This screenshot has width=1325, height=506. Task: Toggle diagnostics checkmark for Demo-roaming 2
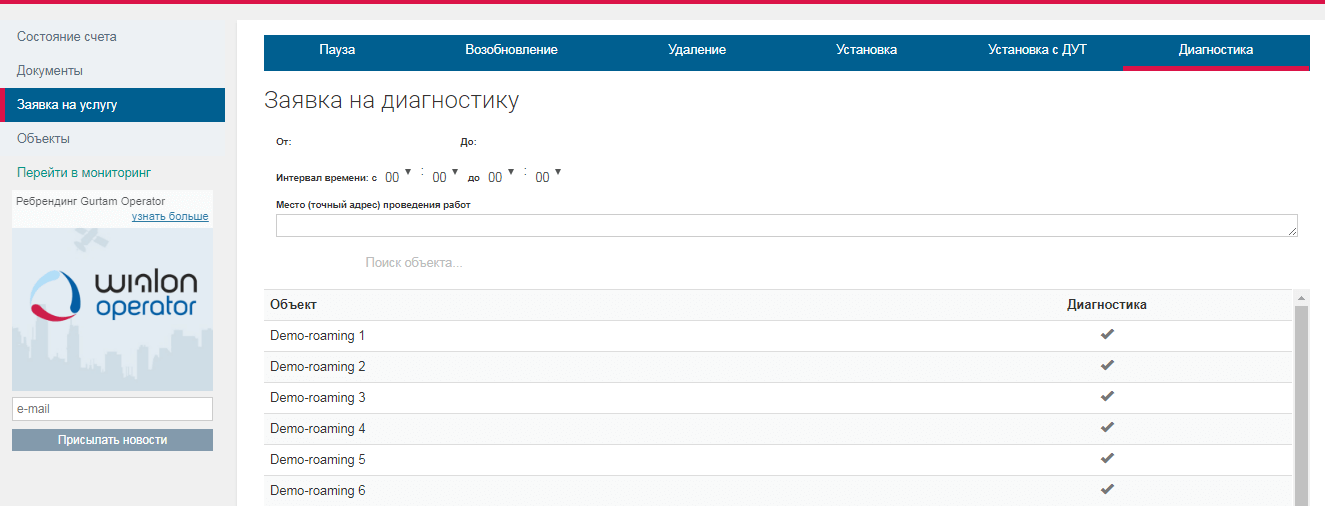tap(1107, 366)
